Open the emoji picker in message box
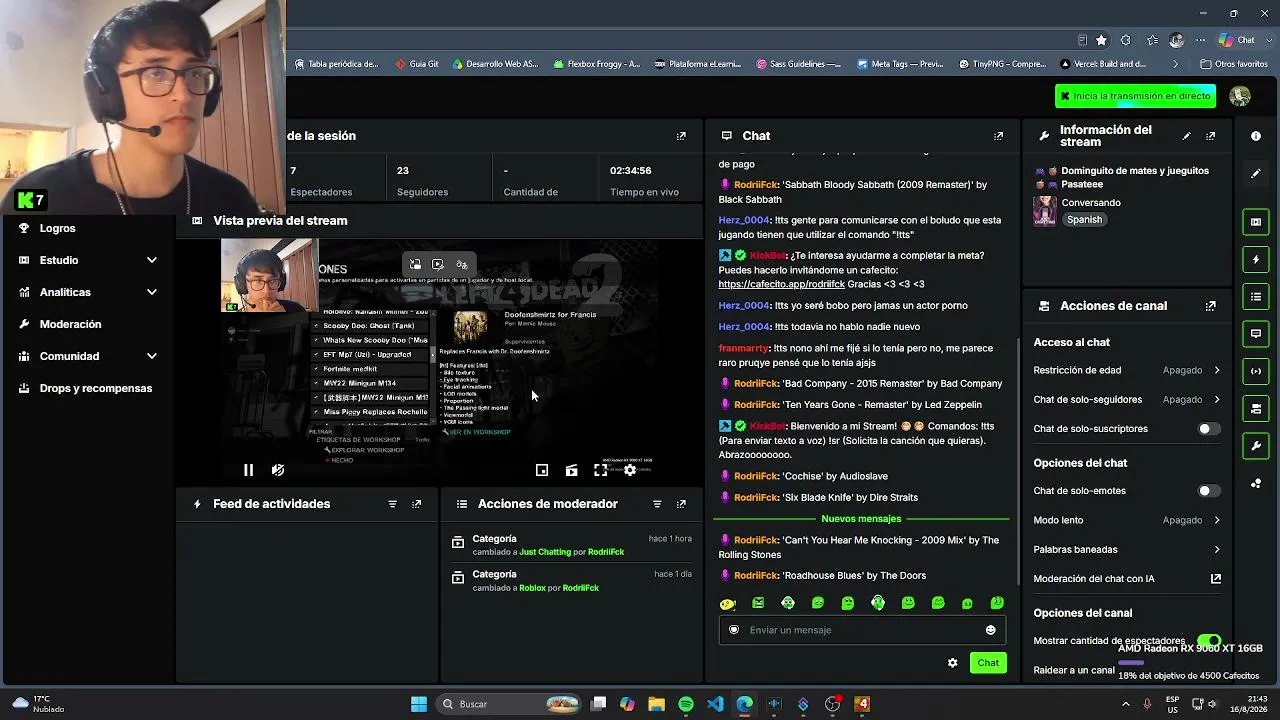The height and width of the screenshot is (720, 1280). pyautogui.click(x=991, y=630)
